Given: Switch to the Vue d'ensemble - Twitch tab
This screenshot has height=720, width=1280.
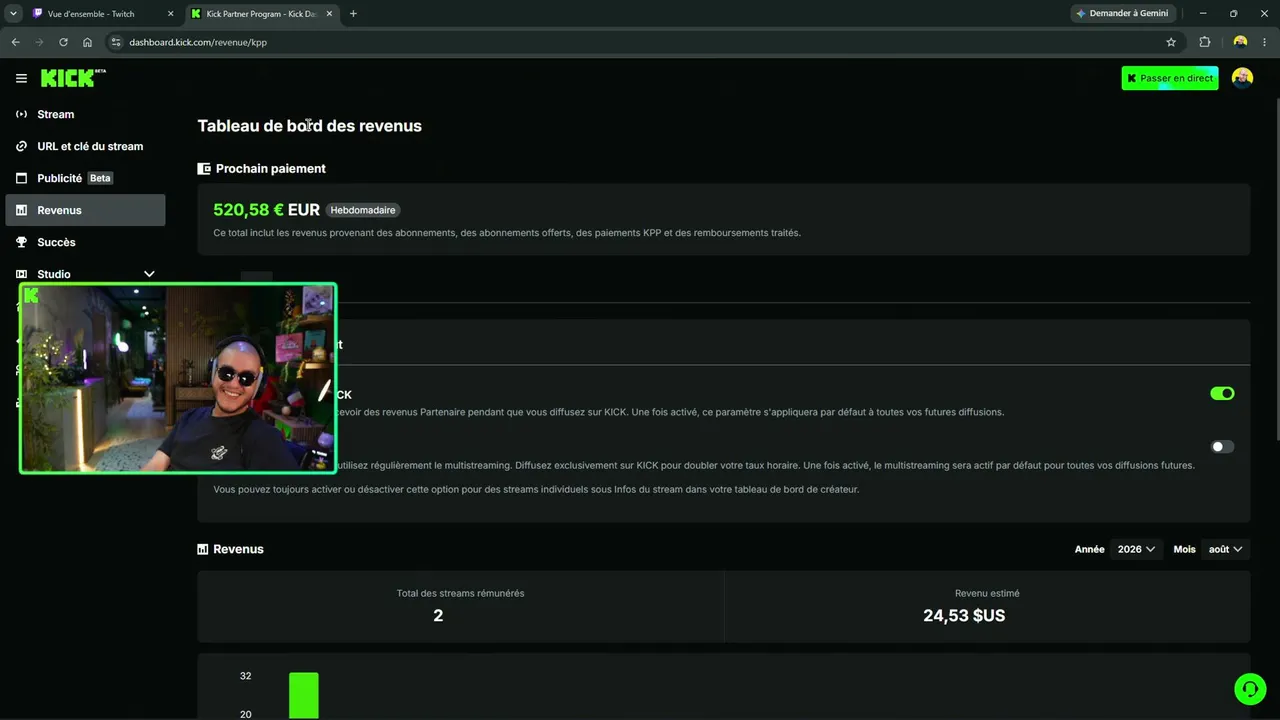Looking at the screenshot, I should (102, 14).
